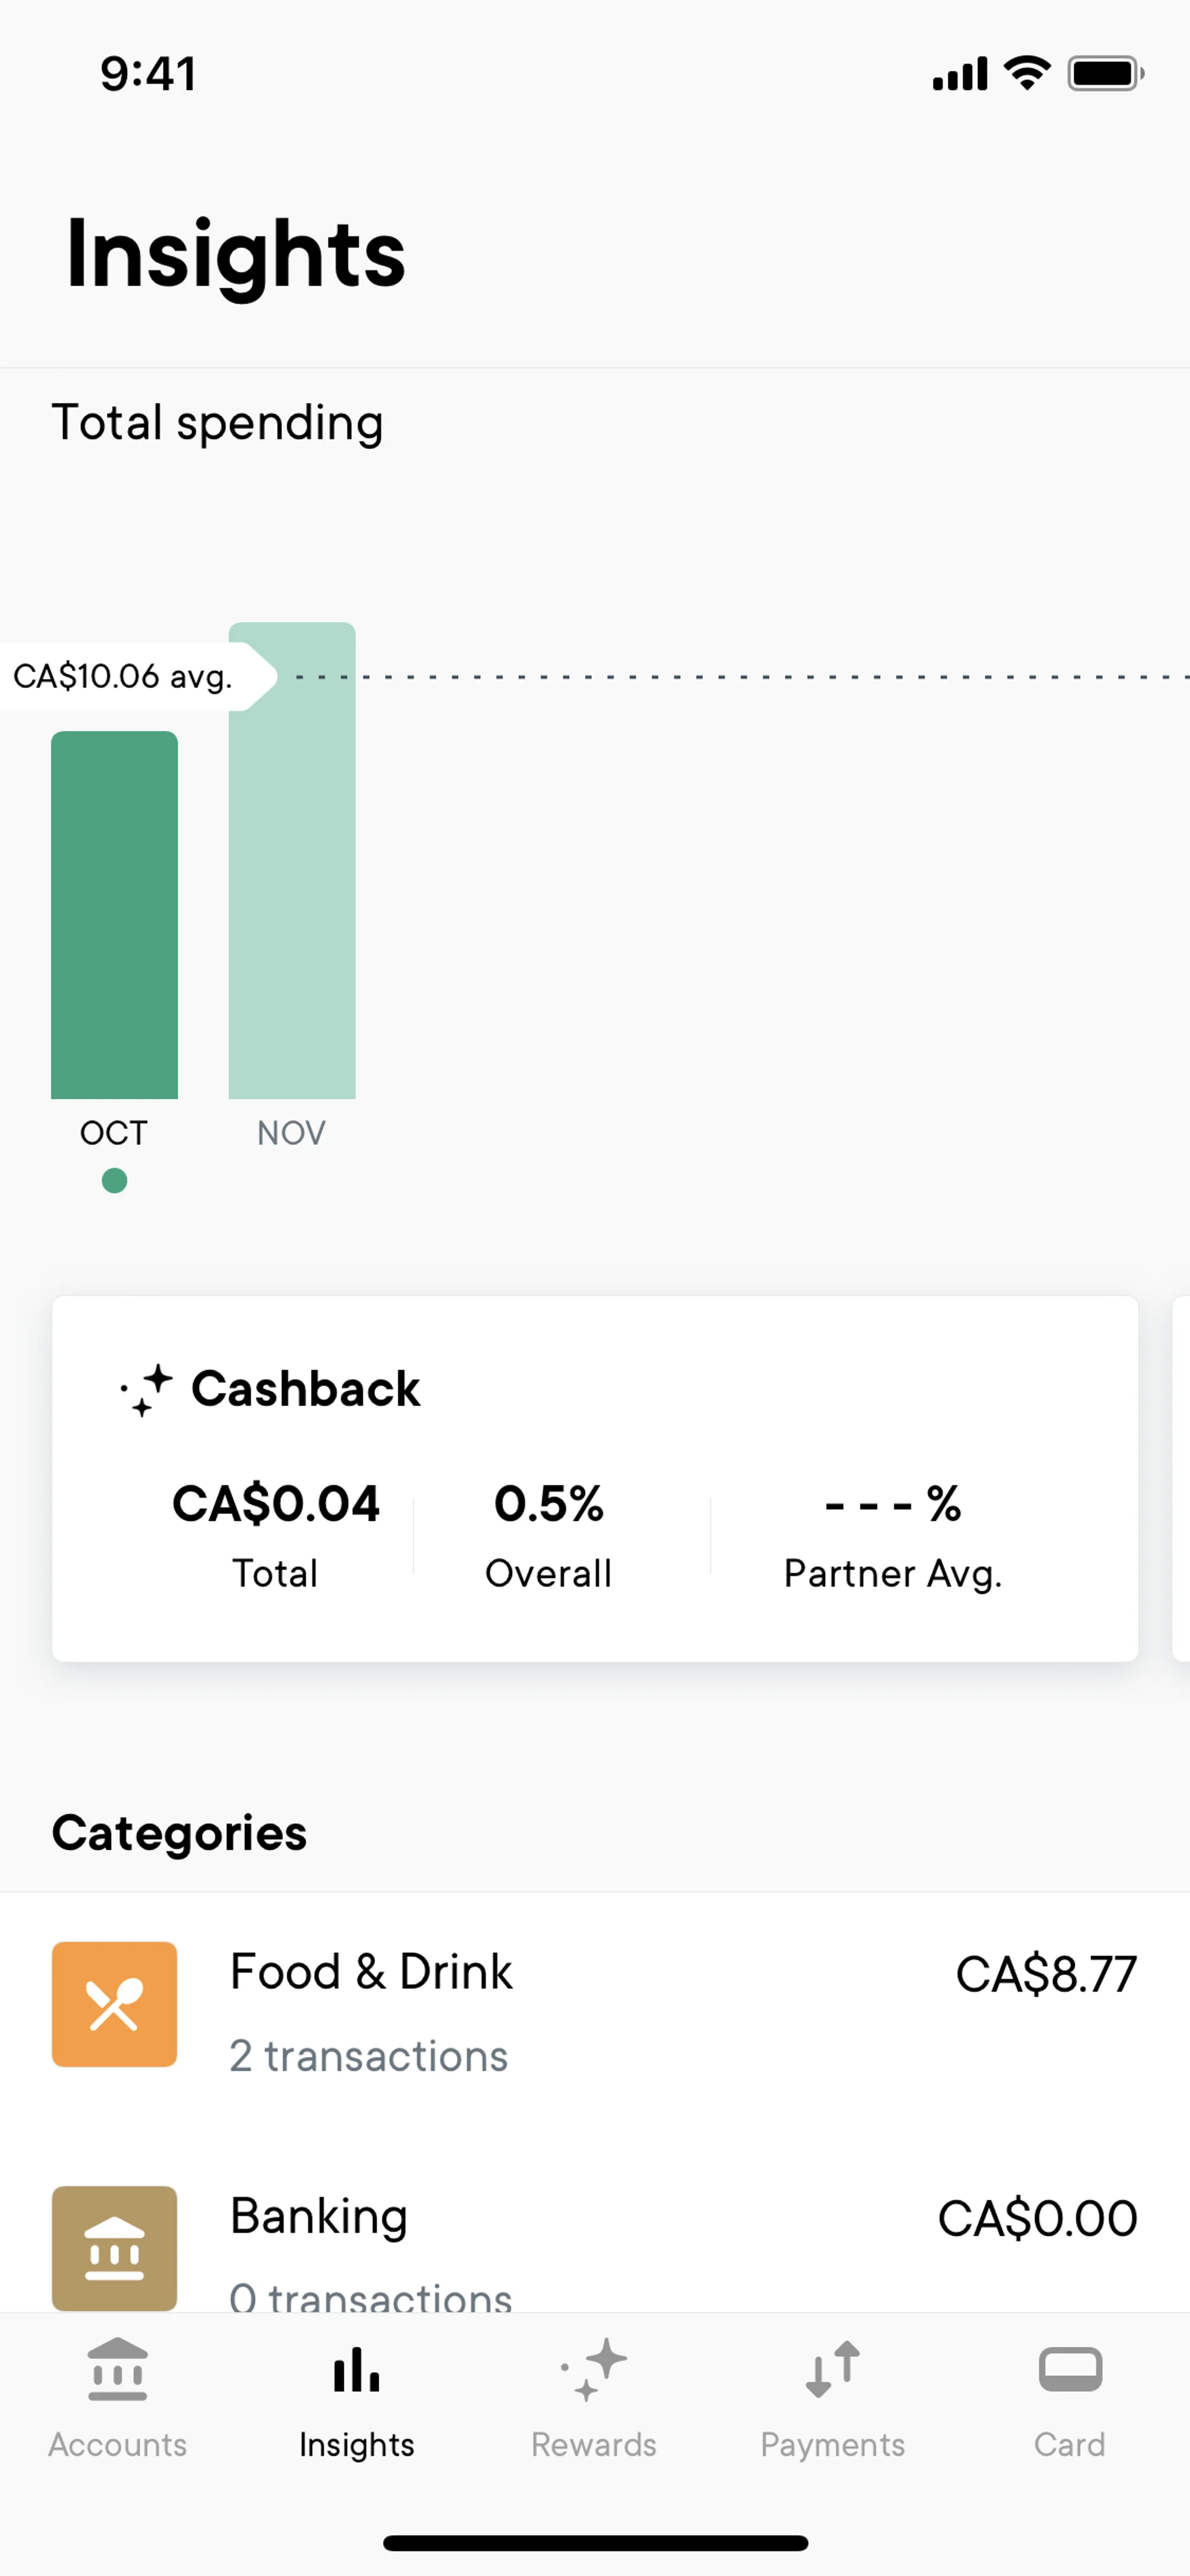The height and width of the screenshot is (2576, 1190).
Task: Tap the CA$0.04 Total cashback value
Action: point(276,1504)
